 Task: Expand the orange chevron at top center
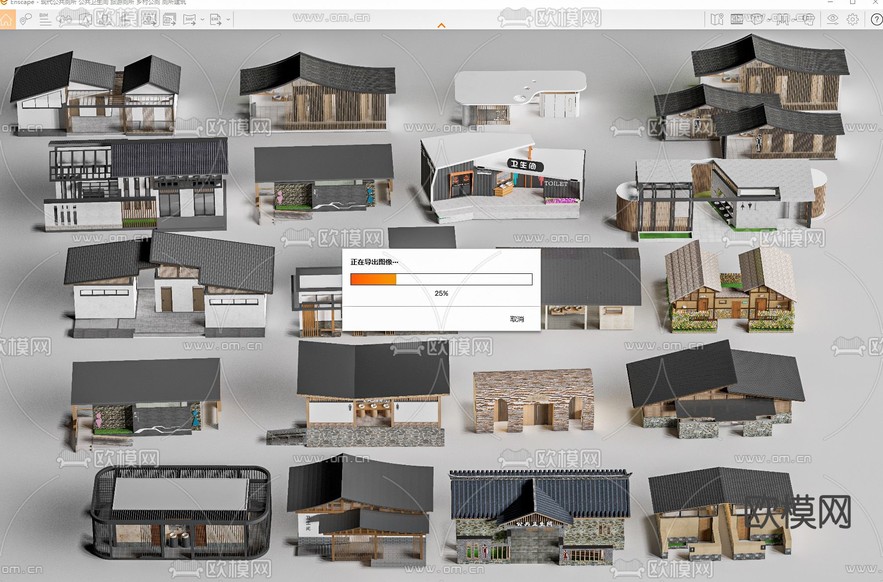(442, 25)
